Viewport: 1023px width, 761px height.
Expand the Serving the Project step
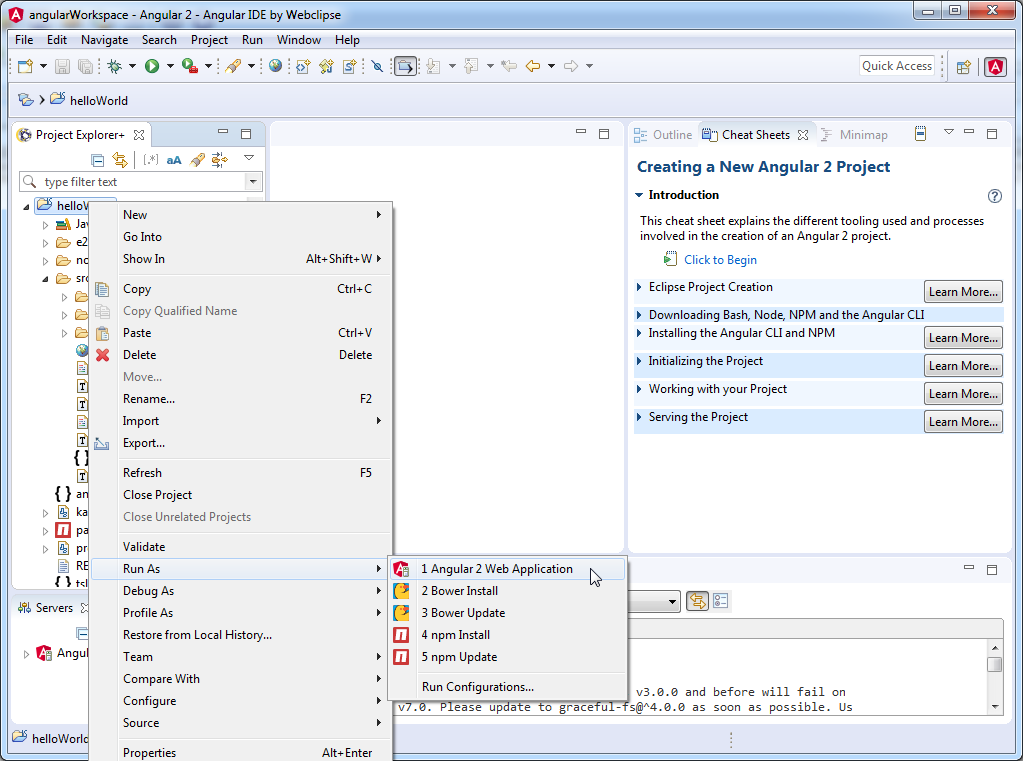pyautogui.click(x=639, y=416)
